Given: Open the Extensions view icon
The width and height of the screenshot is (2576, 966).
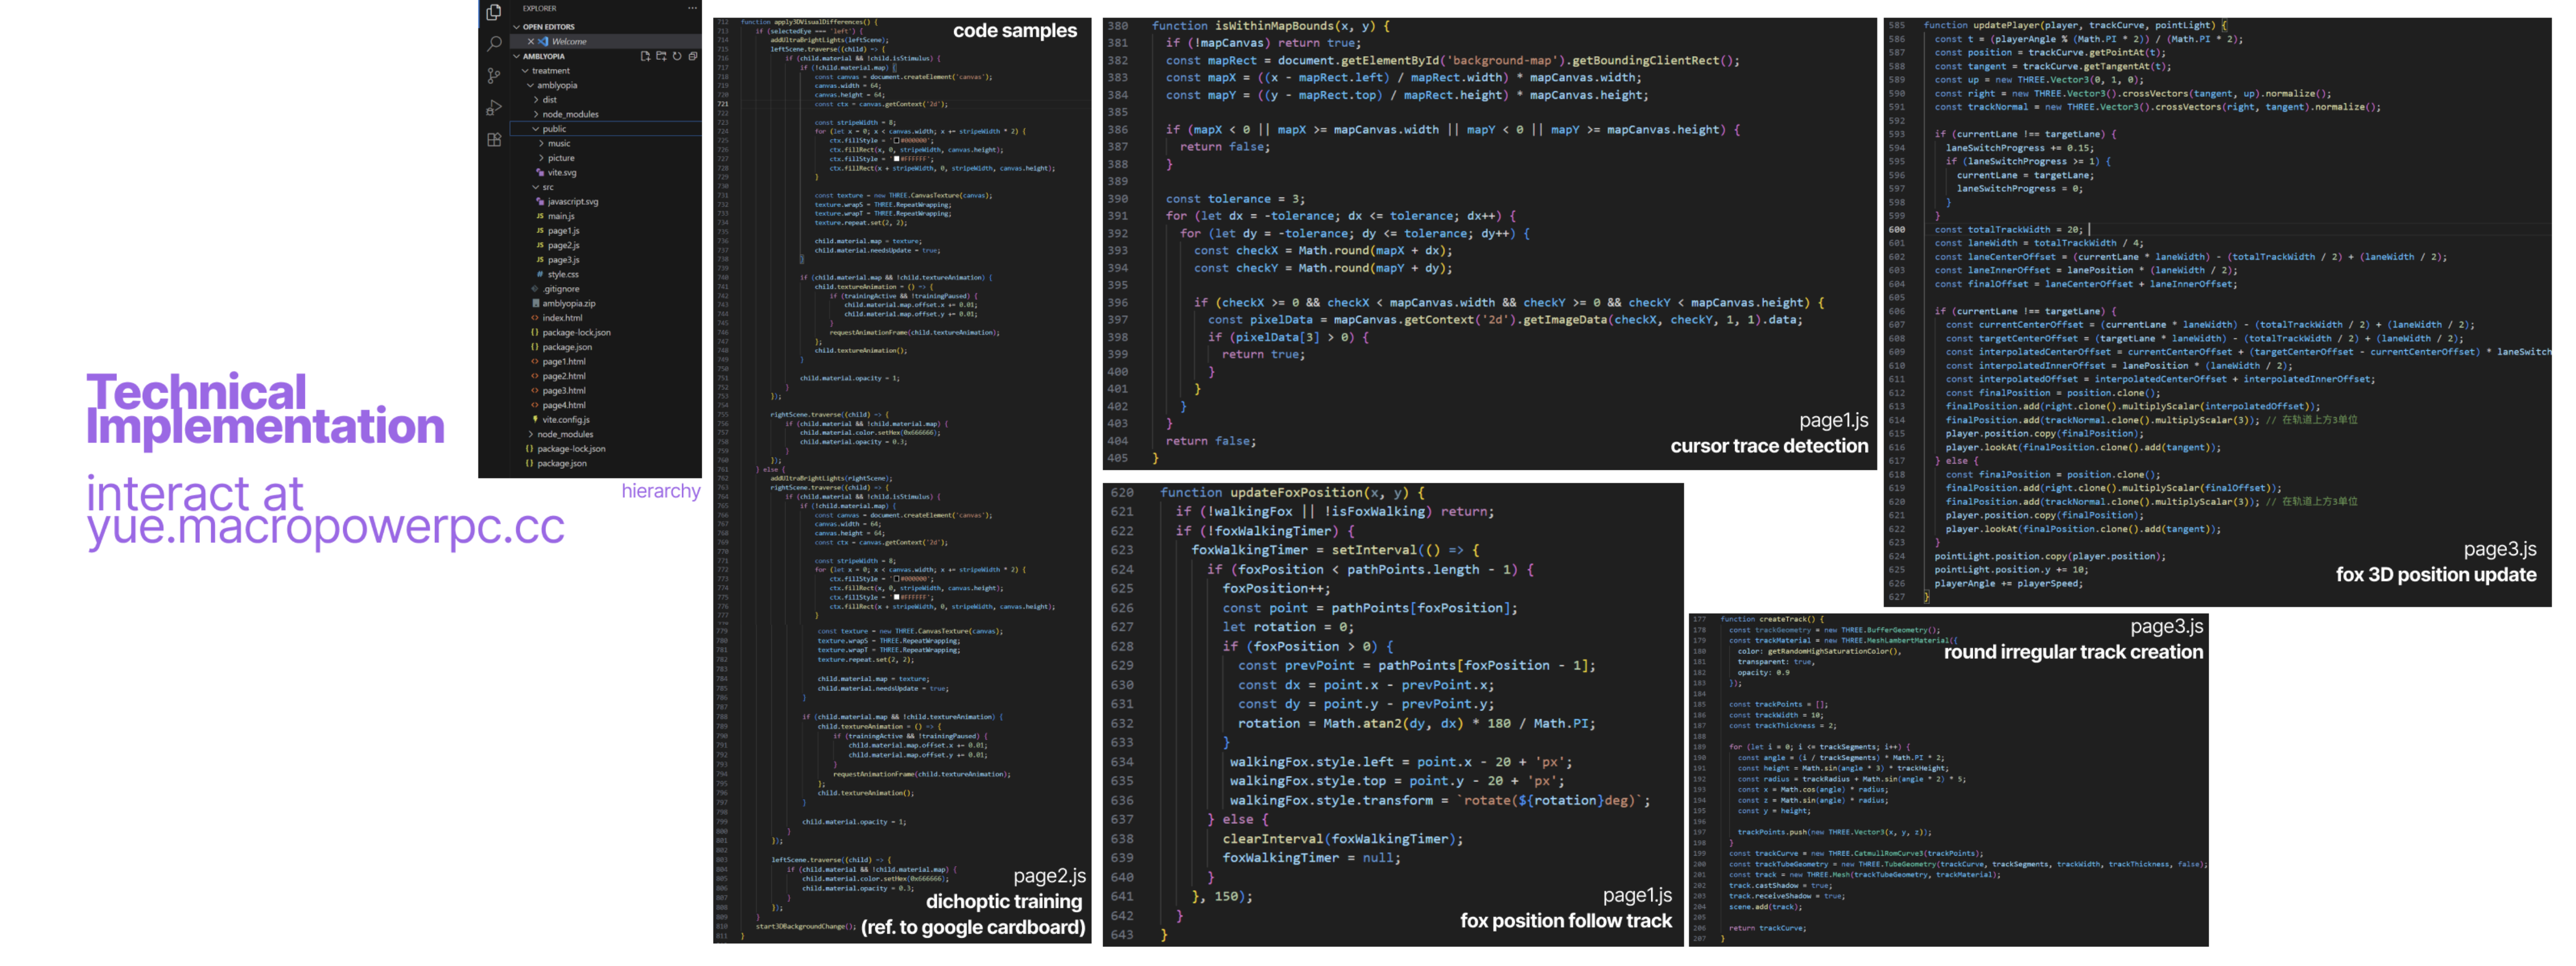Looking at the screenshot, I should point(493,140).
